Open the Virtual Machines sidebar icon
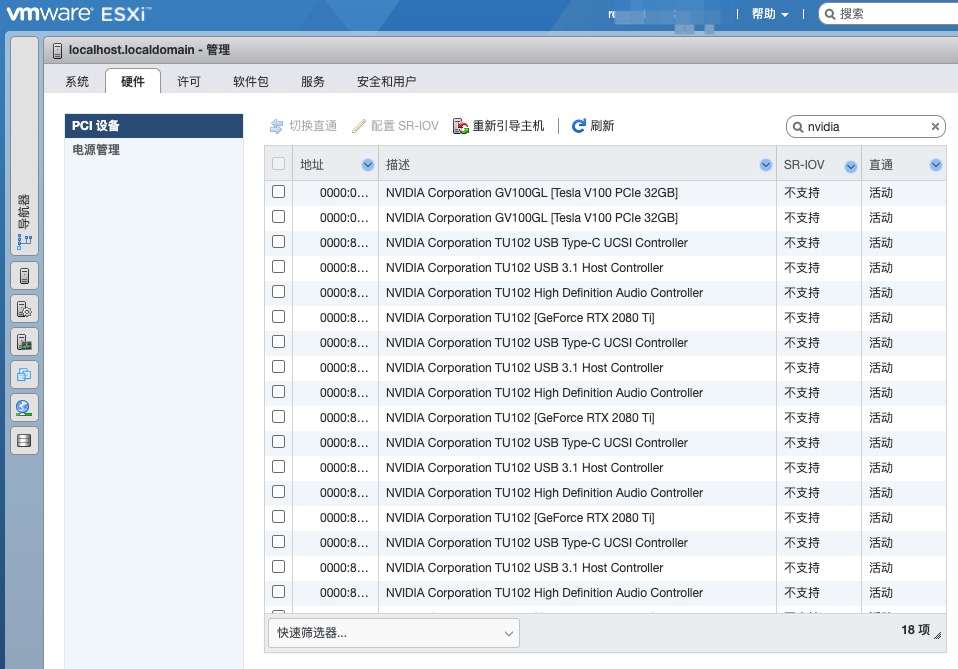Image resolution: width=958 pixels, height=669 pixels. pyautogui.click(x=24, y=375)
